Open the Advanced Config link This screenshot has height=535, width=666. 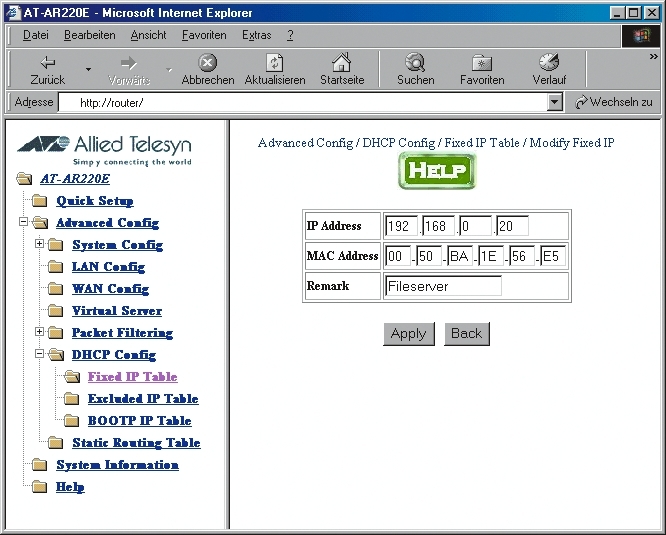[x=107, y=223]
